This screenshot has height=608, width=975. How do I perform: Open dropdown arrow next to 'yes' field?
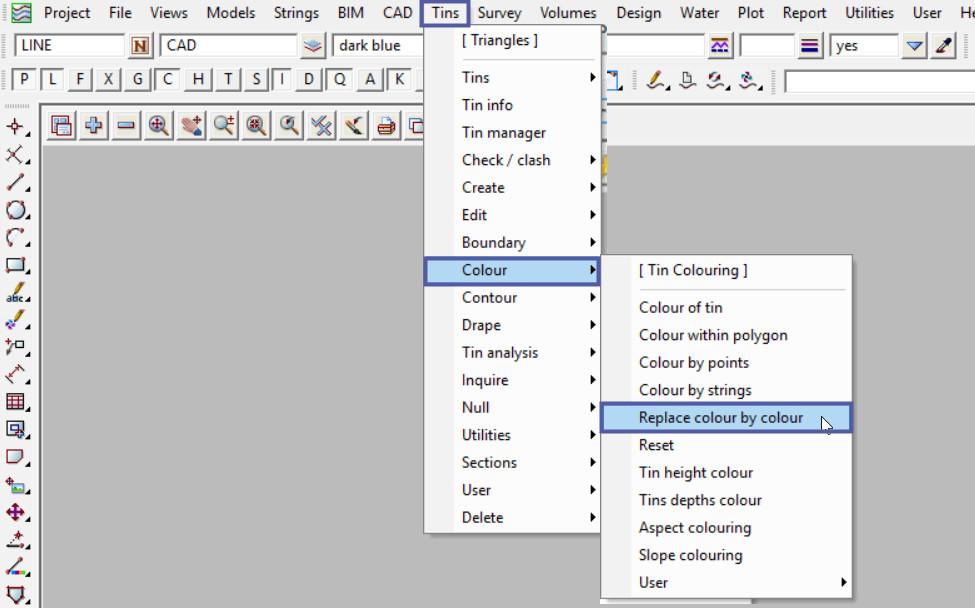(914, 45)
